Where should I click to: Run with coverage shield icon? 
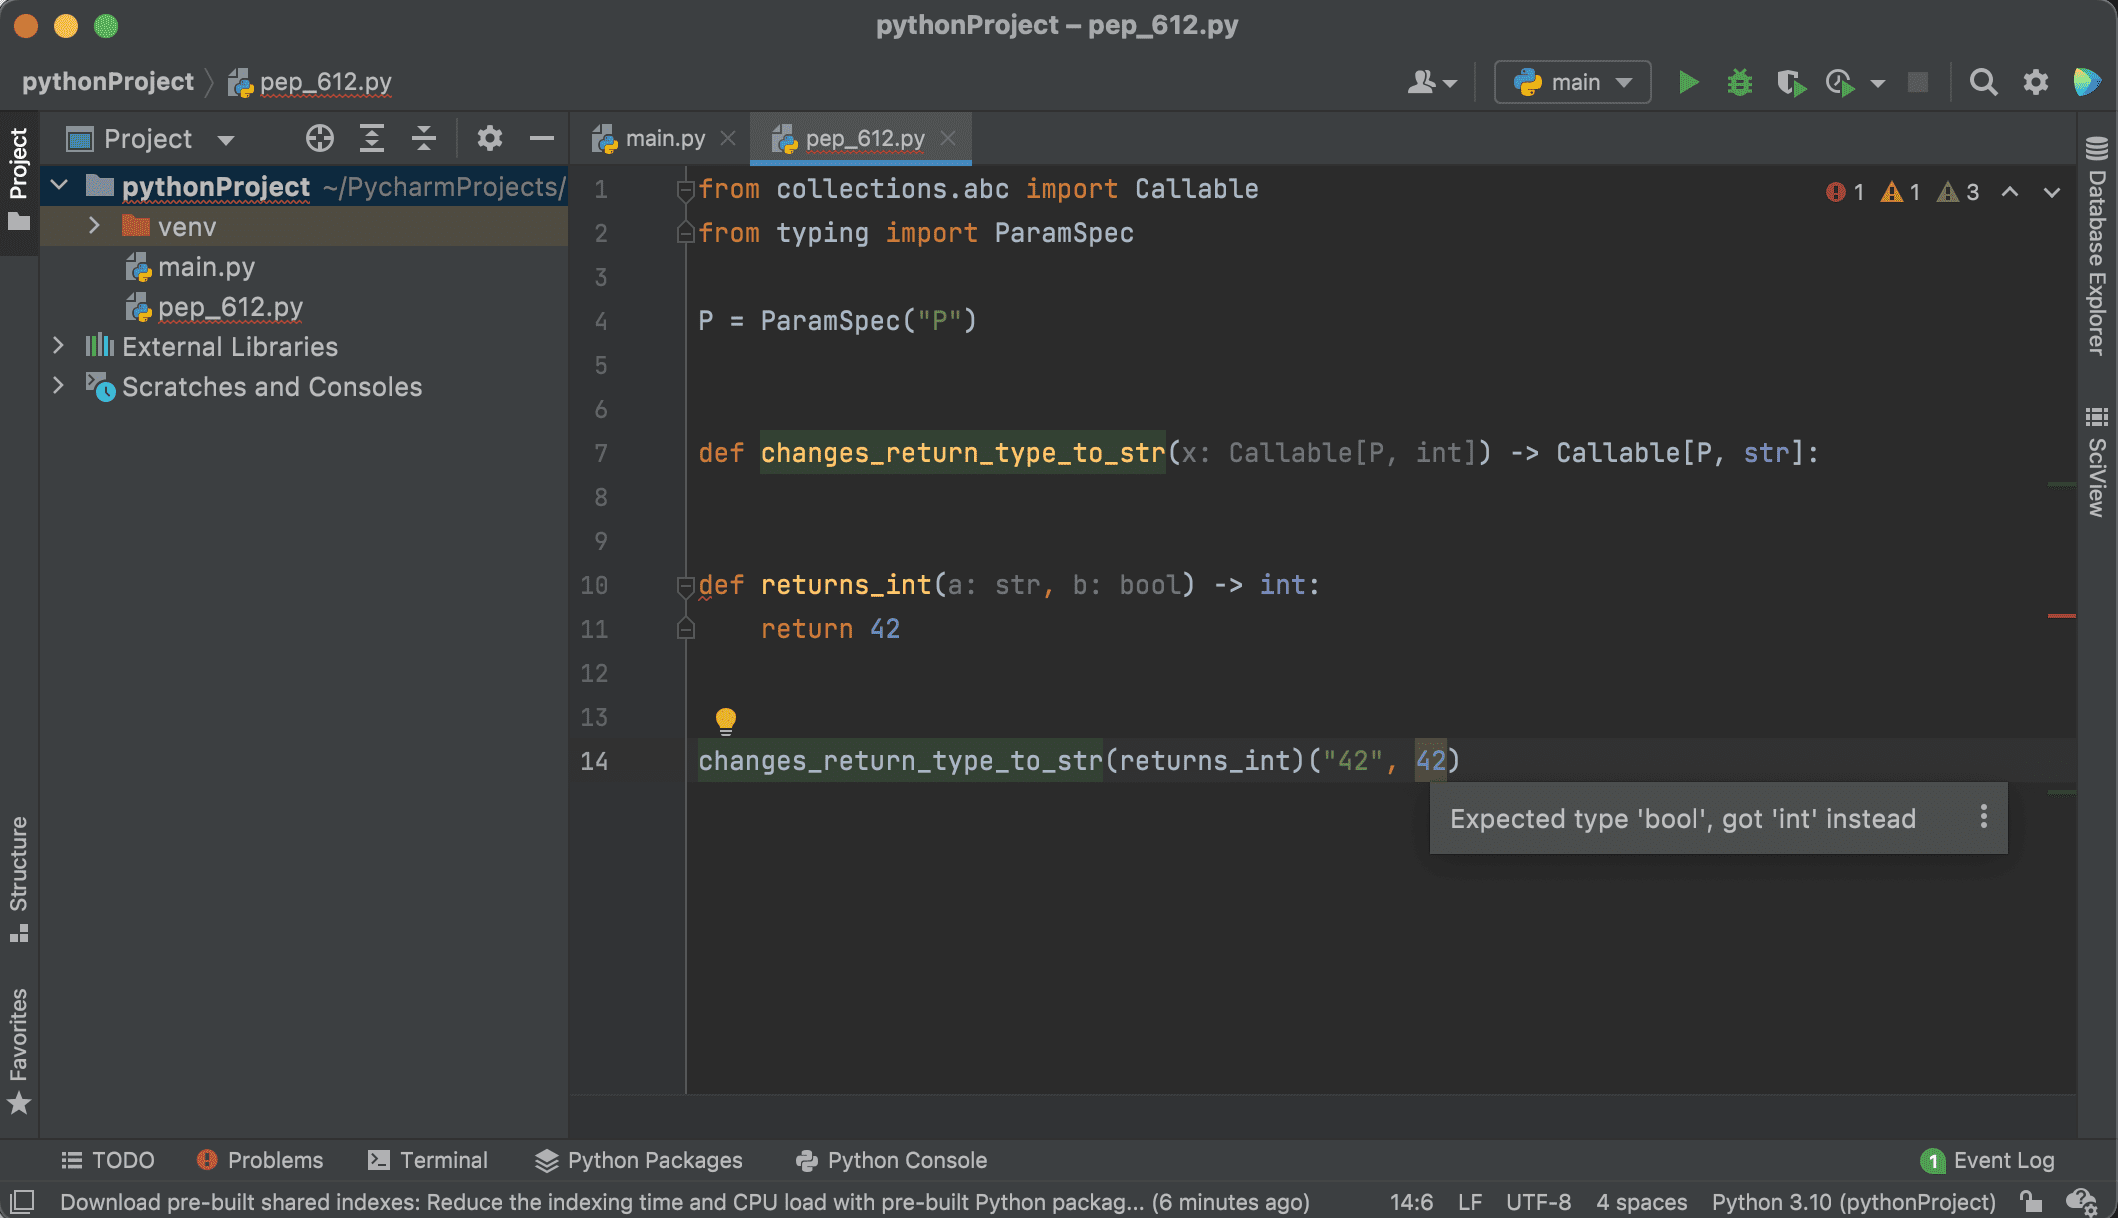pos(1790,82)
